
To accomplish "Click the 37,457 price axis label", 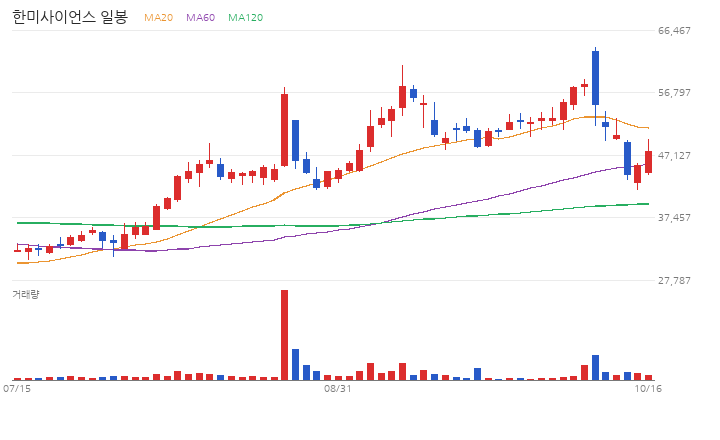I will point(674,217).
